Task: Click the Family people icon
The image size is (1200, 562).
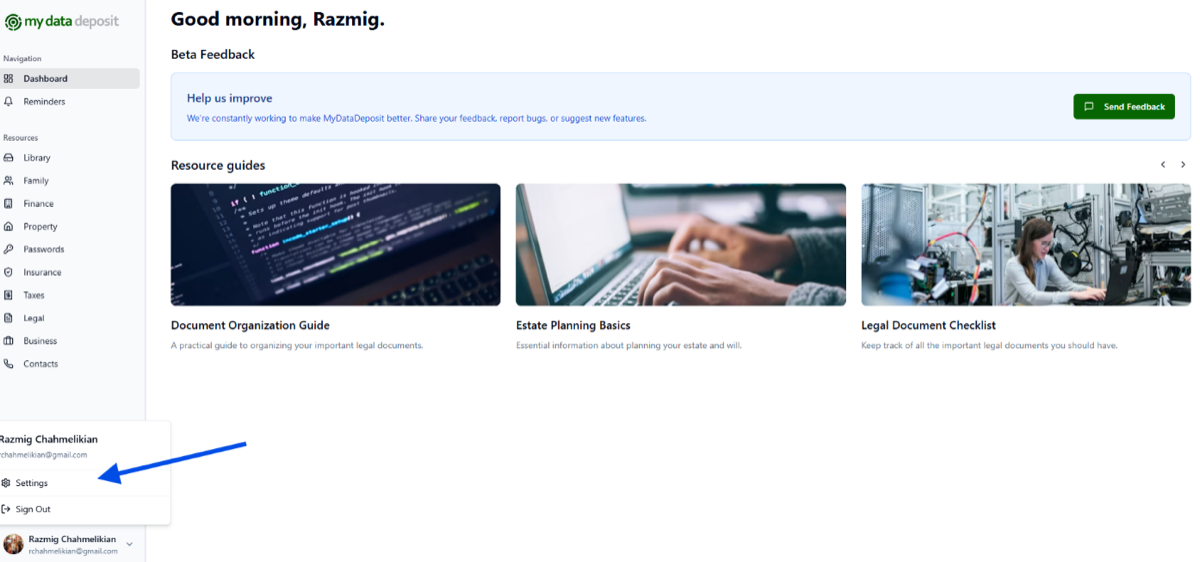Action: [8, 181]
